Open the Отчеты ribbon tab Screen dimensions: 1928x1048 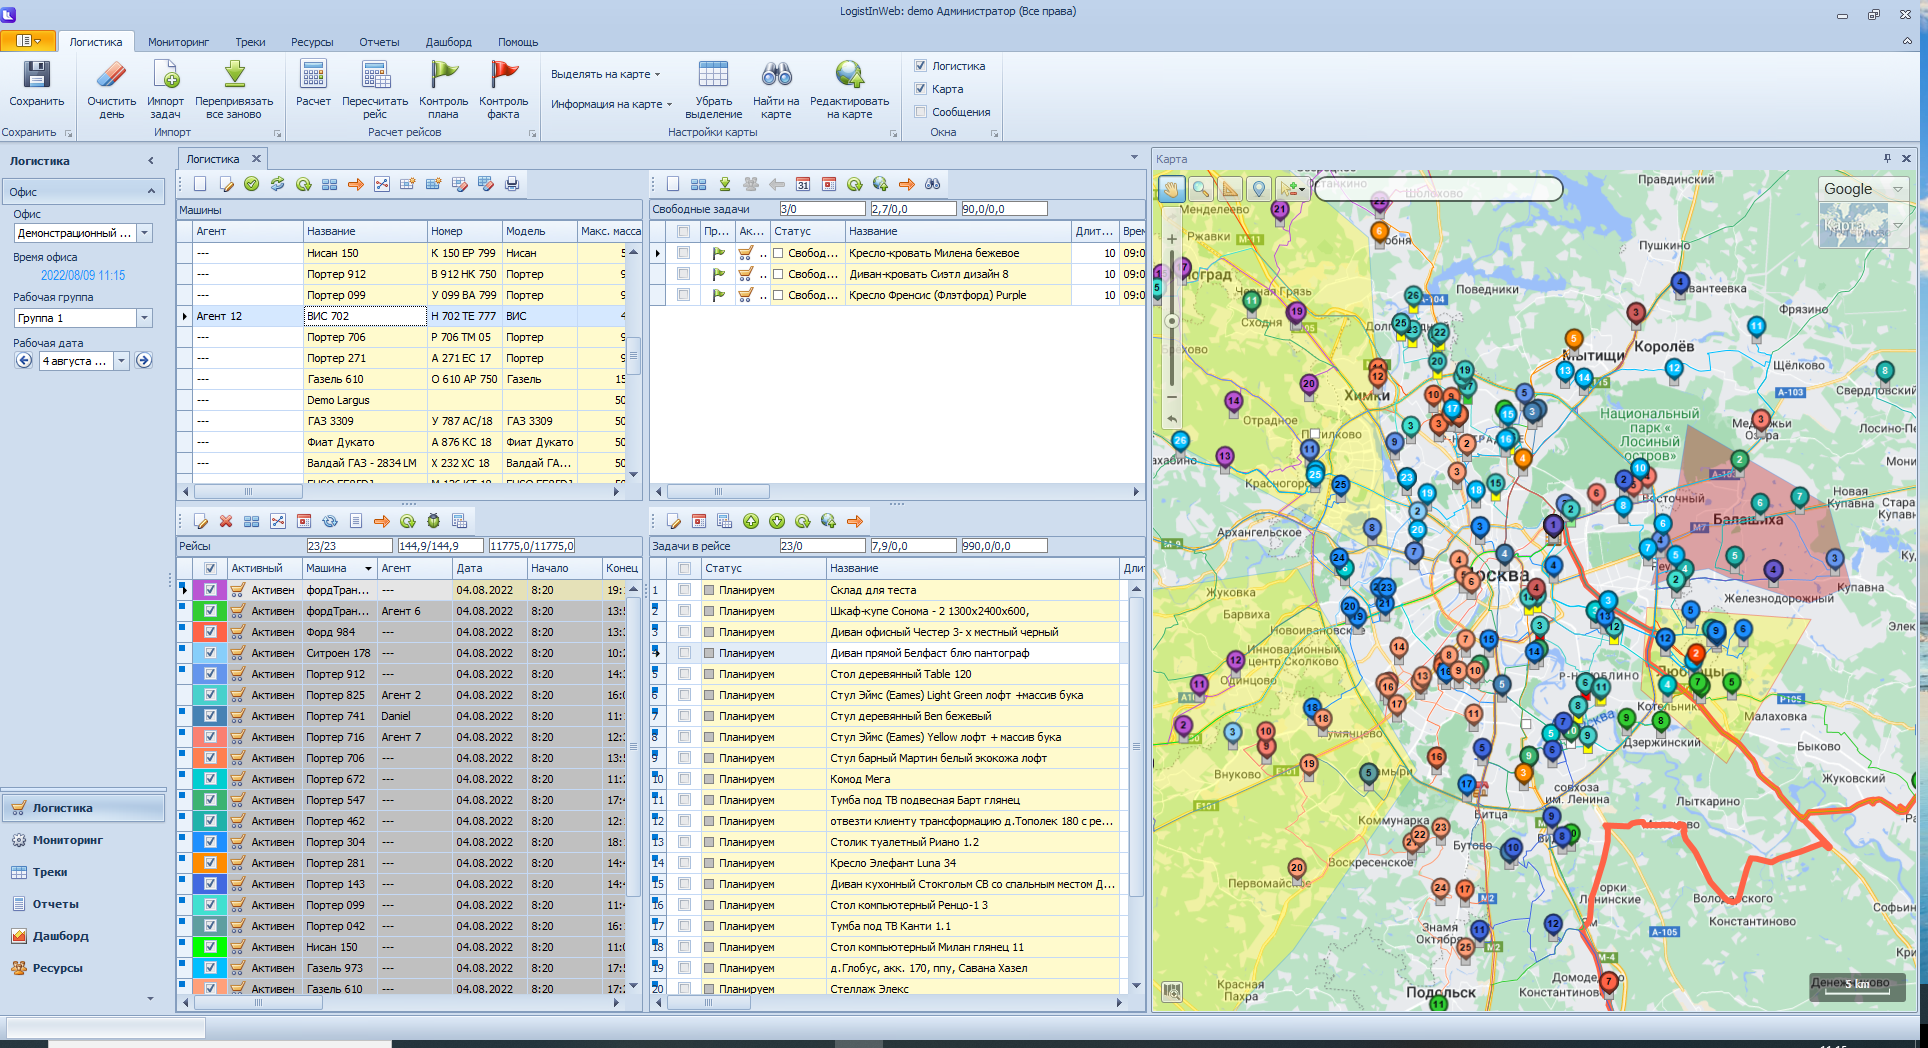click(379, 42)
